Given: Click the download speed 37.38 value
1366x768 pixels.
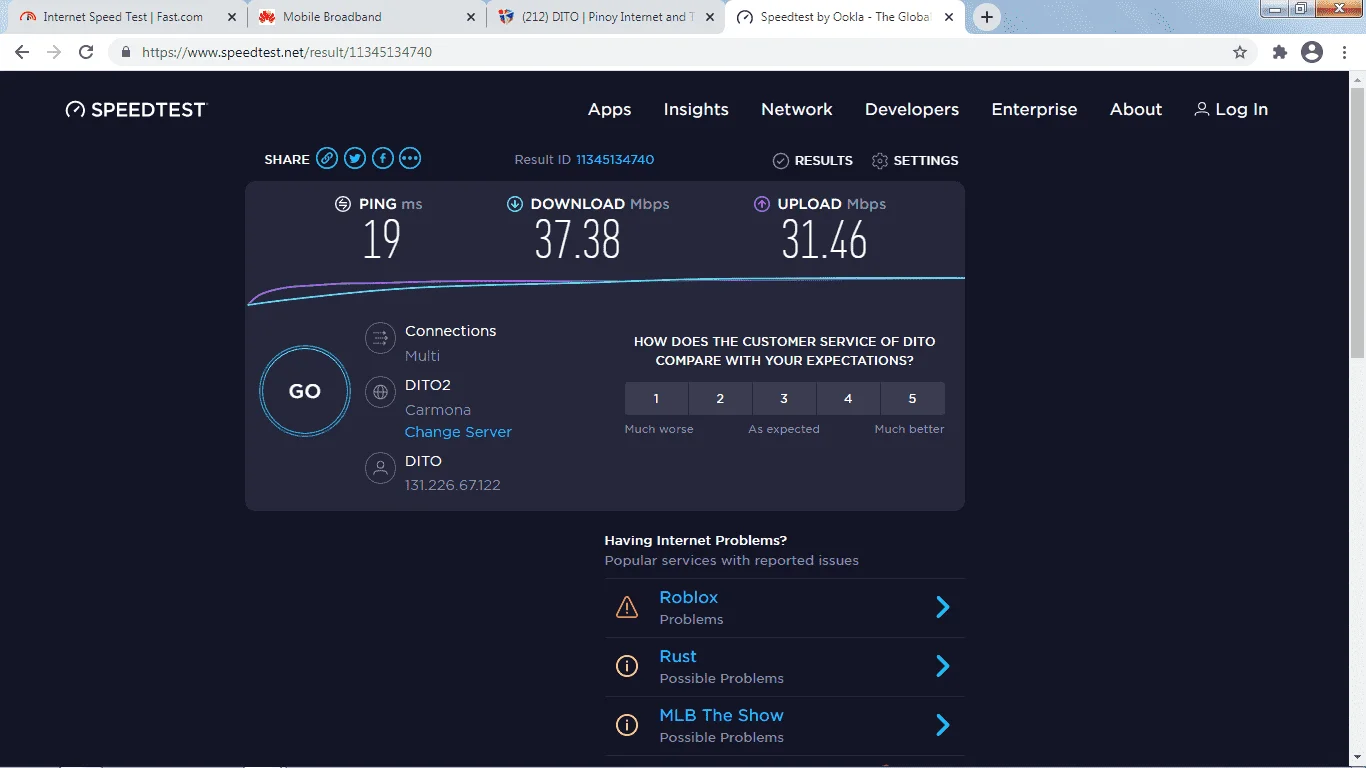Looking at the screenshot, I should tap(578, 240).
